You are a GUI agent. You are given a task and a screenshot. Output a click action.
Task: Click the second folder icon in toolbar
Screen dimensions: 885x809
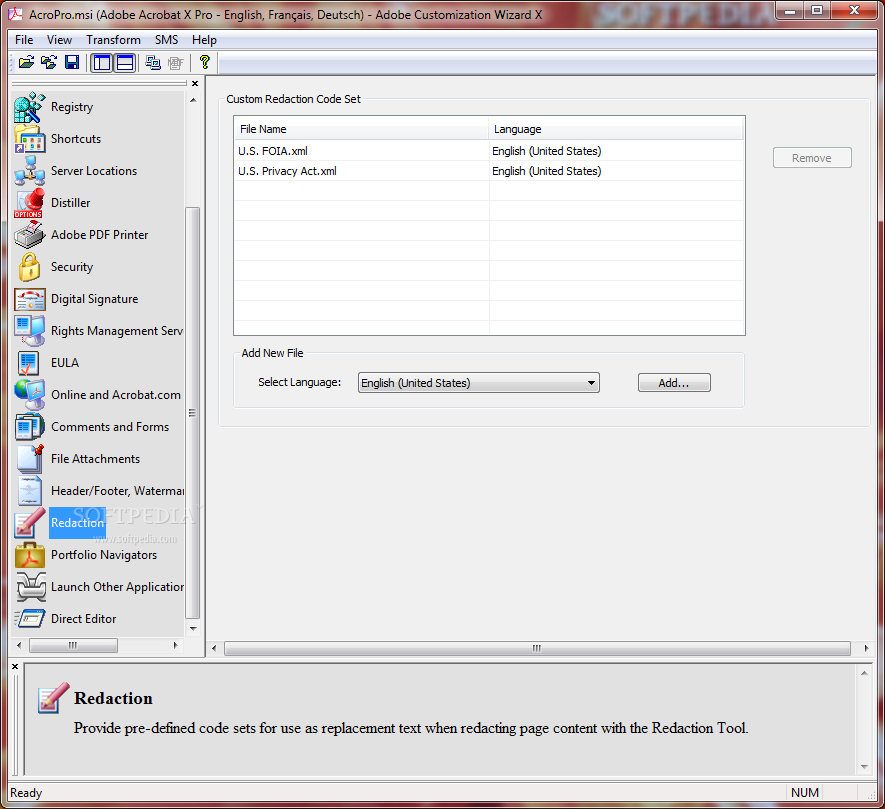pos(49,62)
